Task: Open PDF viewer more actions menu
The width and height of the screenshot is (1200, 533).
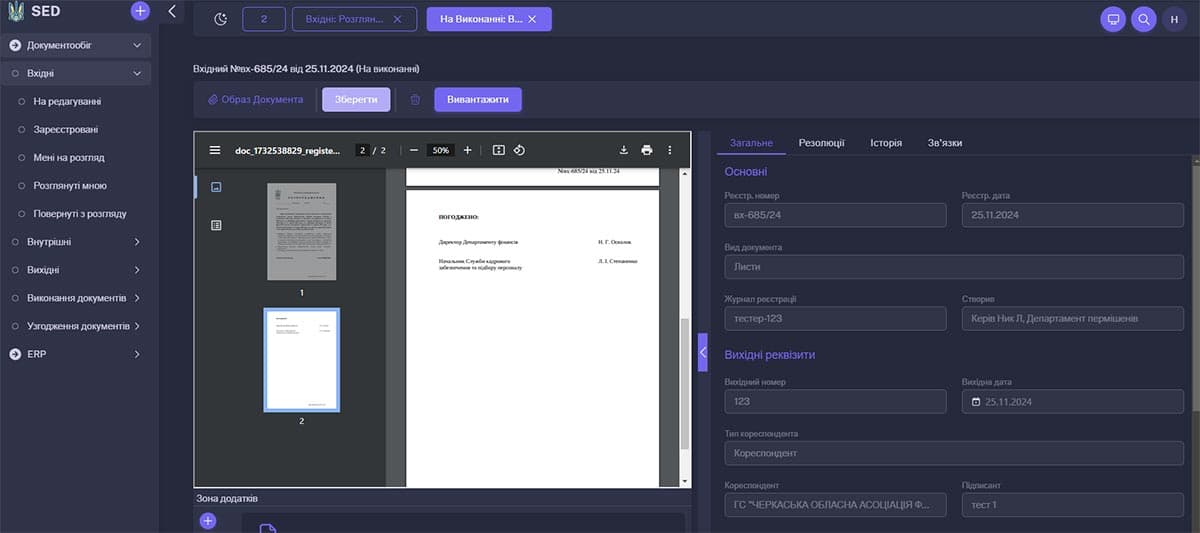Action: 670,150
